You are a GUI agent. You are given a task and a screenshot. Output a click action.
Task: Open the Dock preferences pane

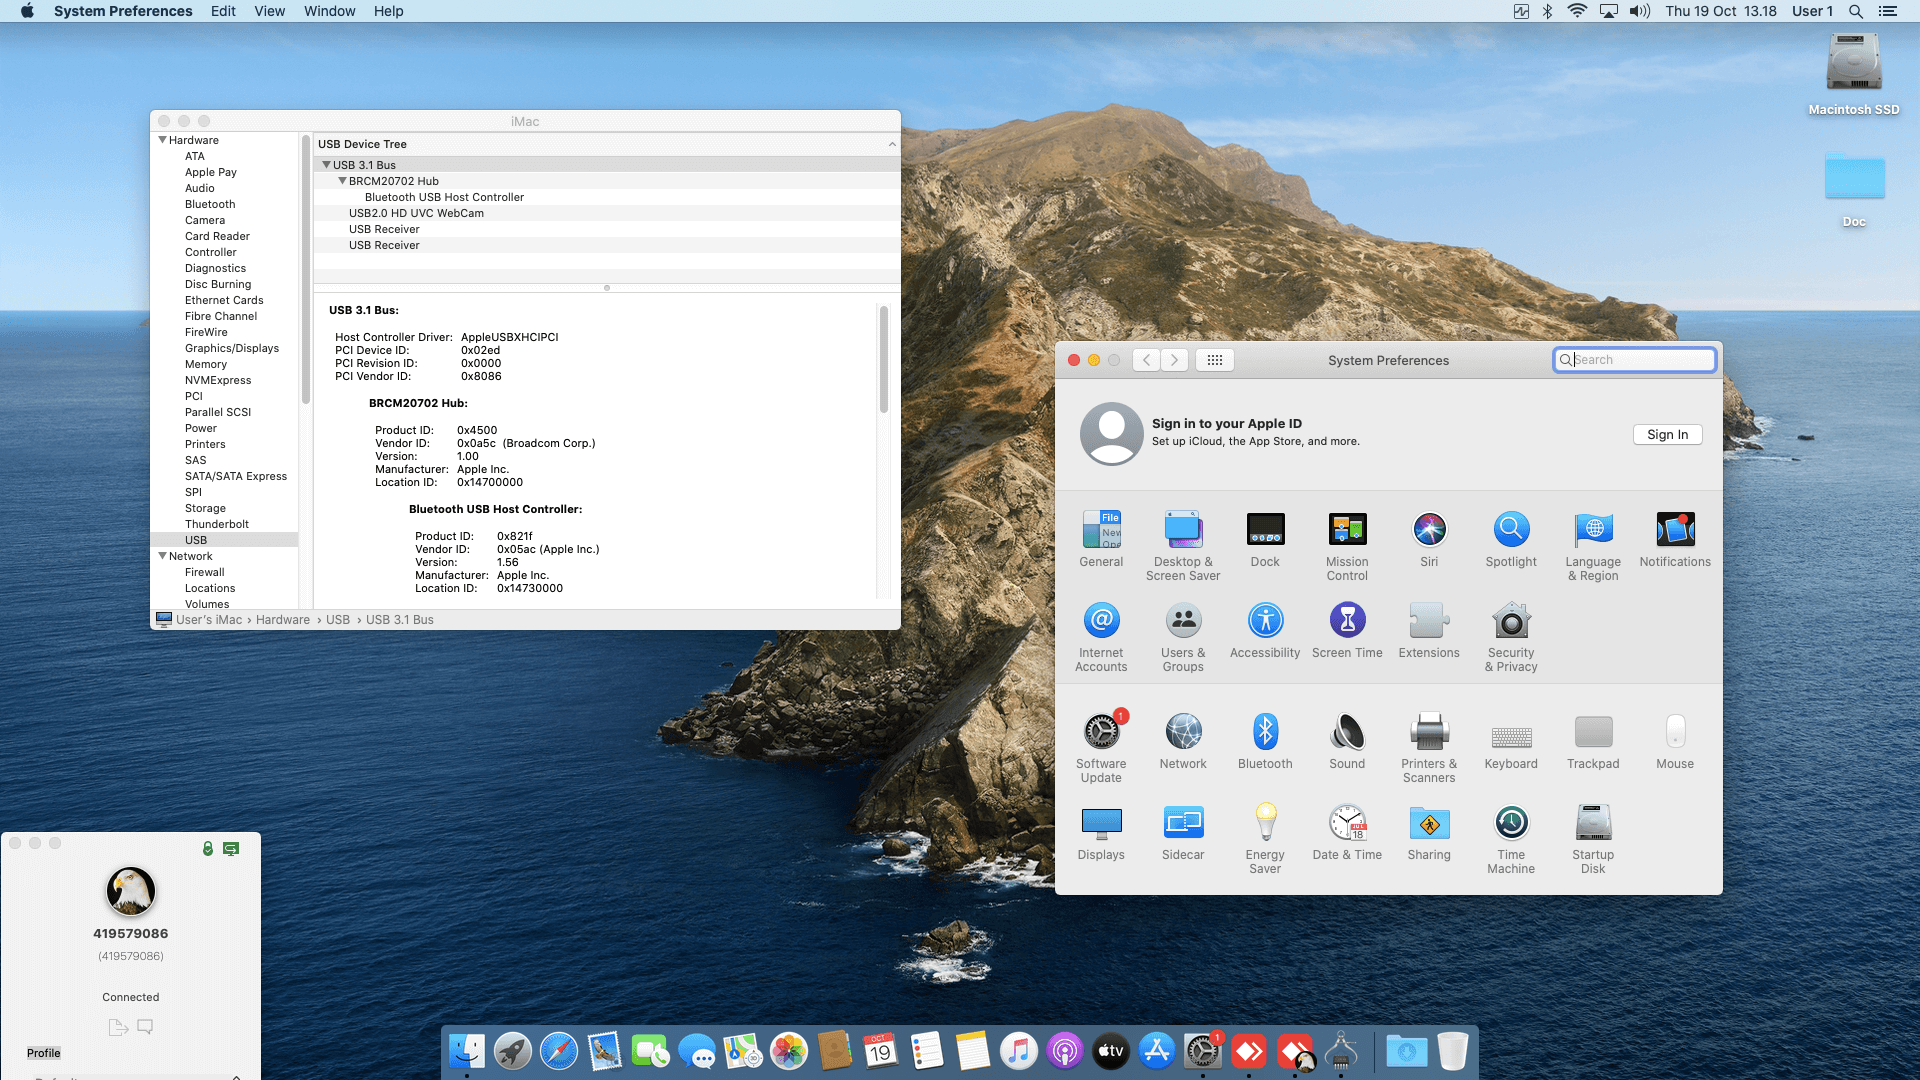tap(1265, 539)
